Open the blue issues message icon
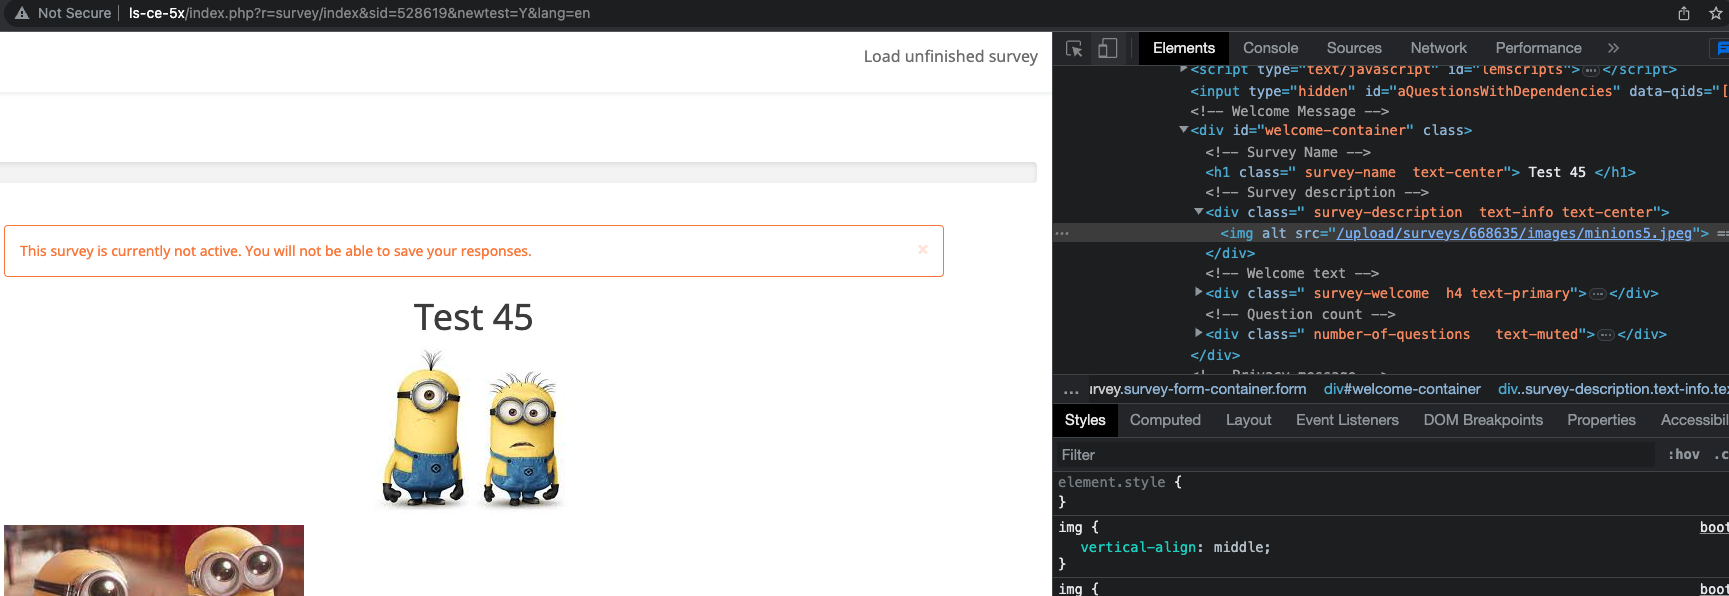The height and width of the screenshot is (596, 1729). (1721, 48)
